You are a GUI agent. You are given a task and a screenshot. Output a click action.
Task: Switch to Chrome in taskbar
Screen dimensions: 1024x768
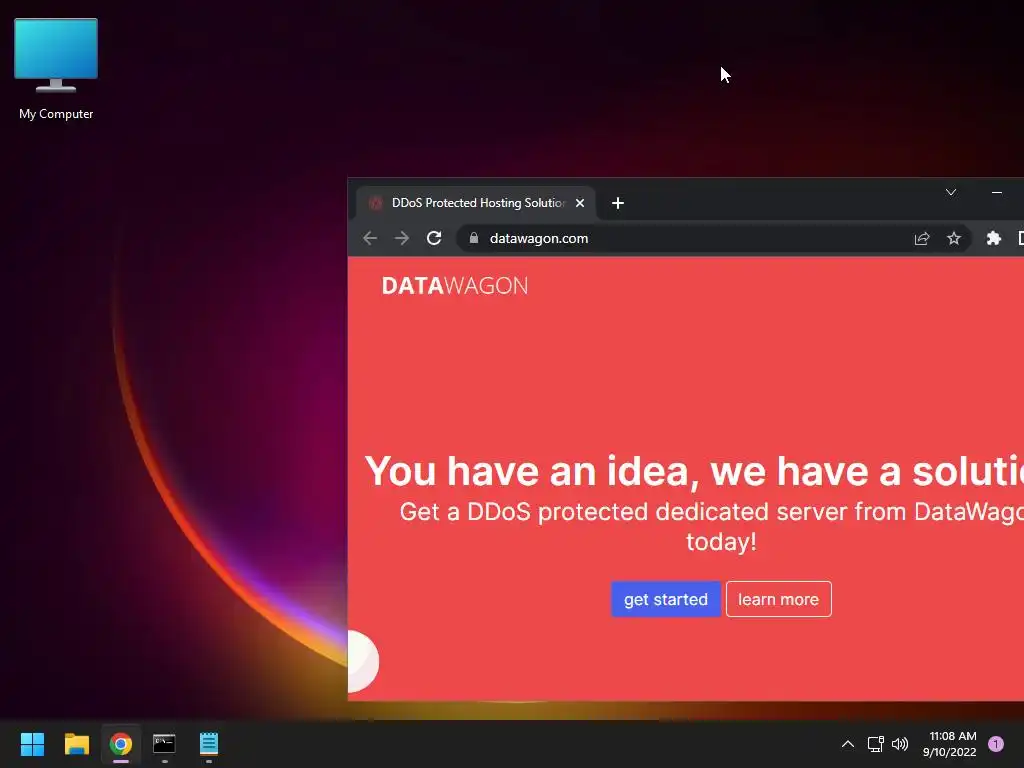(121, 744)
